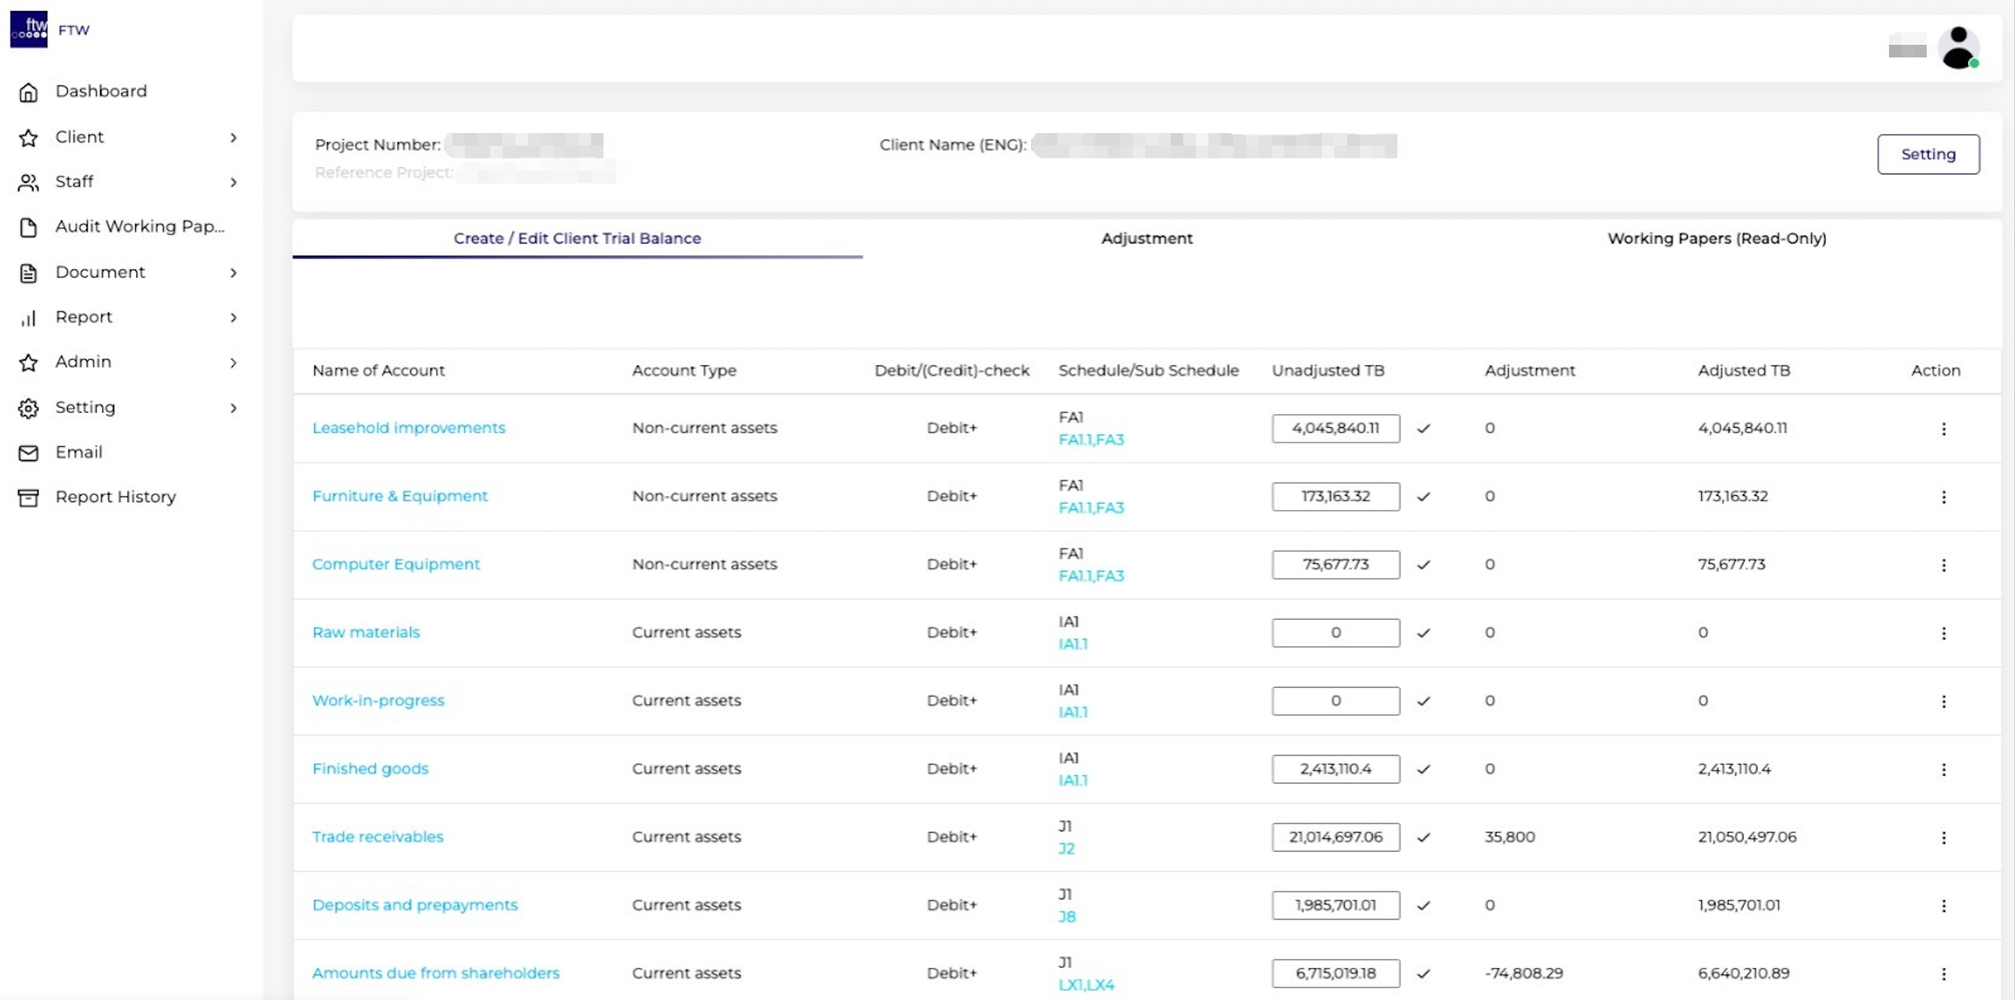Screen dimensions: 2015x1000
Task: Click the Email envelope icon
Action: [28, 453]
